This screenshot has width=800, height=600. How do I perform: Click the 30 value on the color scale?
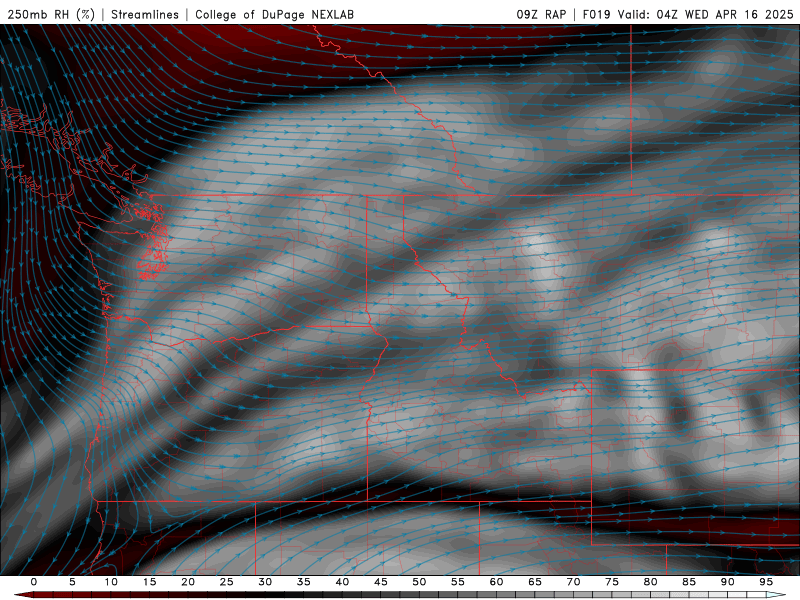coord(265,582)
